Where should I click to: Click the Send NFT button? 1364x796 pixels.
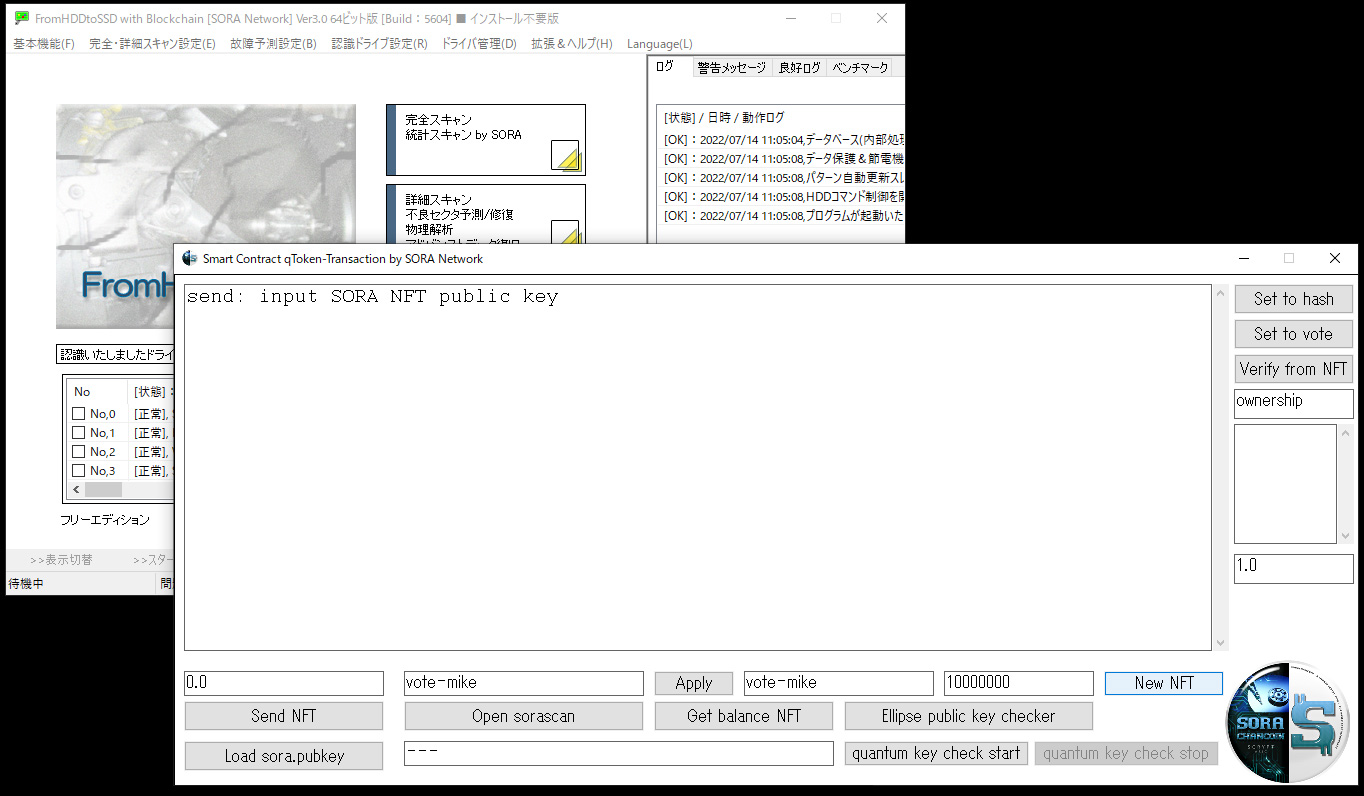284,716
